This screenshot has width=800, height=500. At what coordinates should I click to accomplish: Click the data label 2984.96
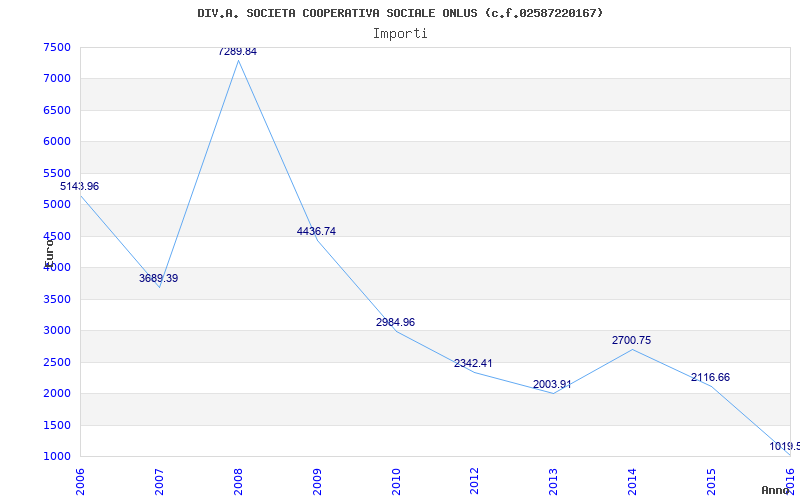[x=395, y=322]
